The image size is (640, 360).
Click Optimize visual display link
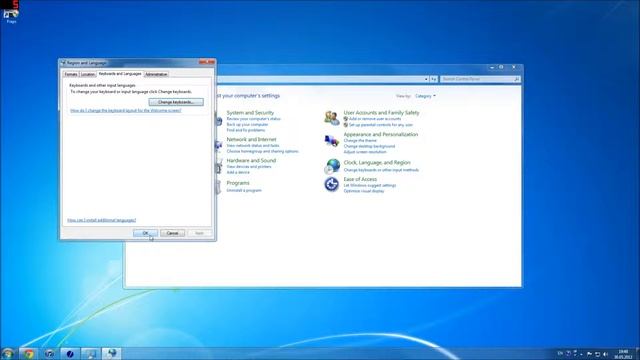(x=364, y=191)
